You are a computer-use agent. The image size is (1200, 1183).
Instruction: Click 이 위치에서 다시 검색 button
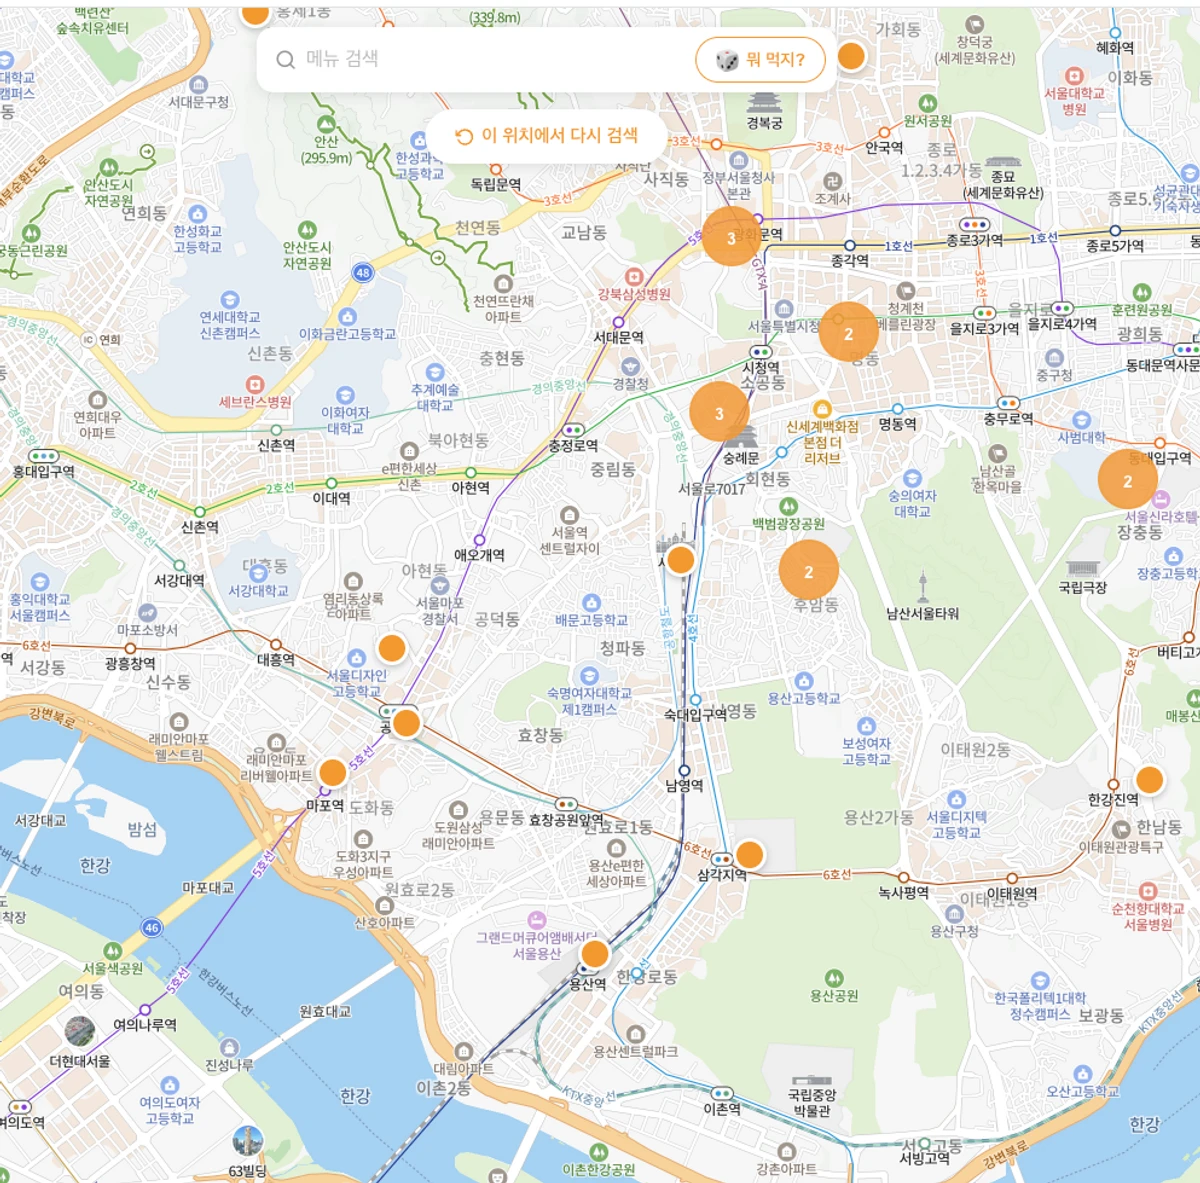(546, 136)
